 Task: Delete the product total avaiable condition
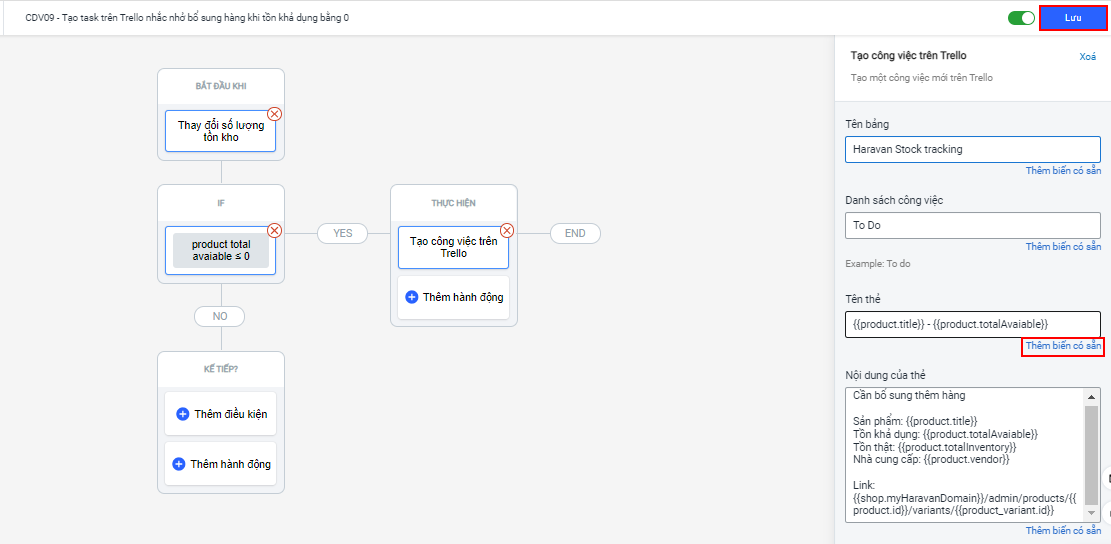275,230
